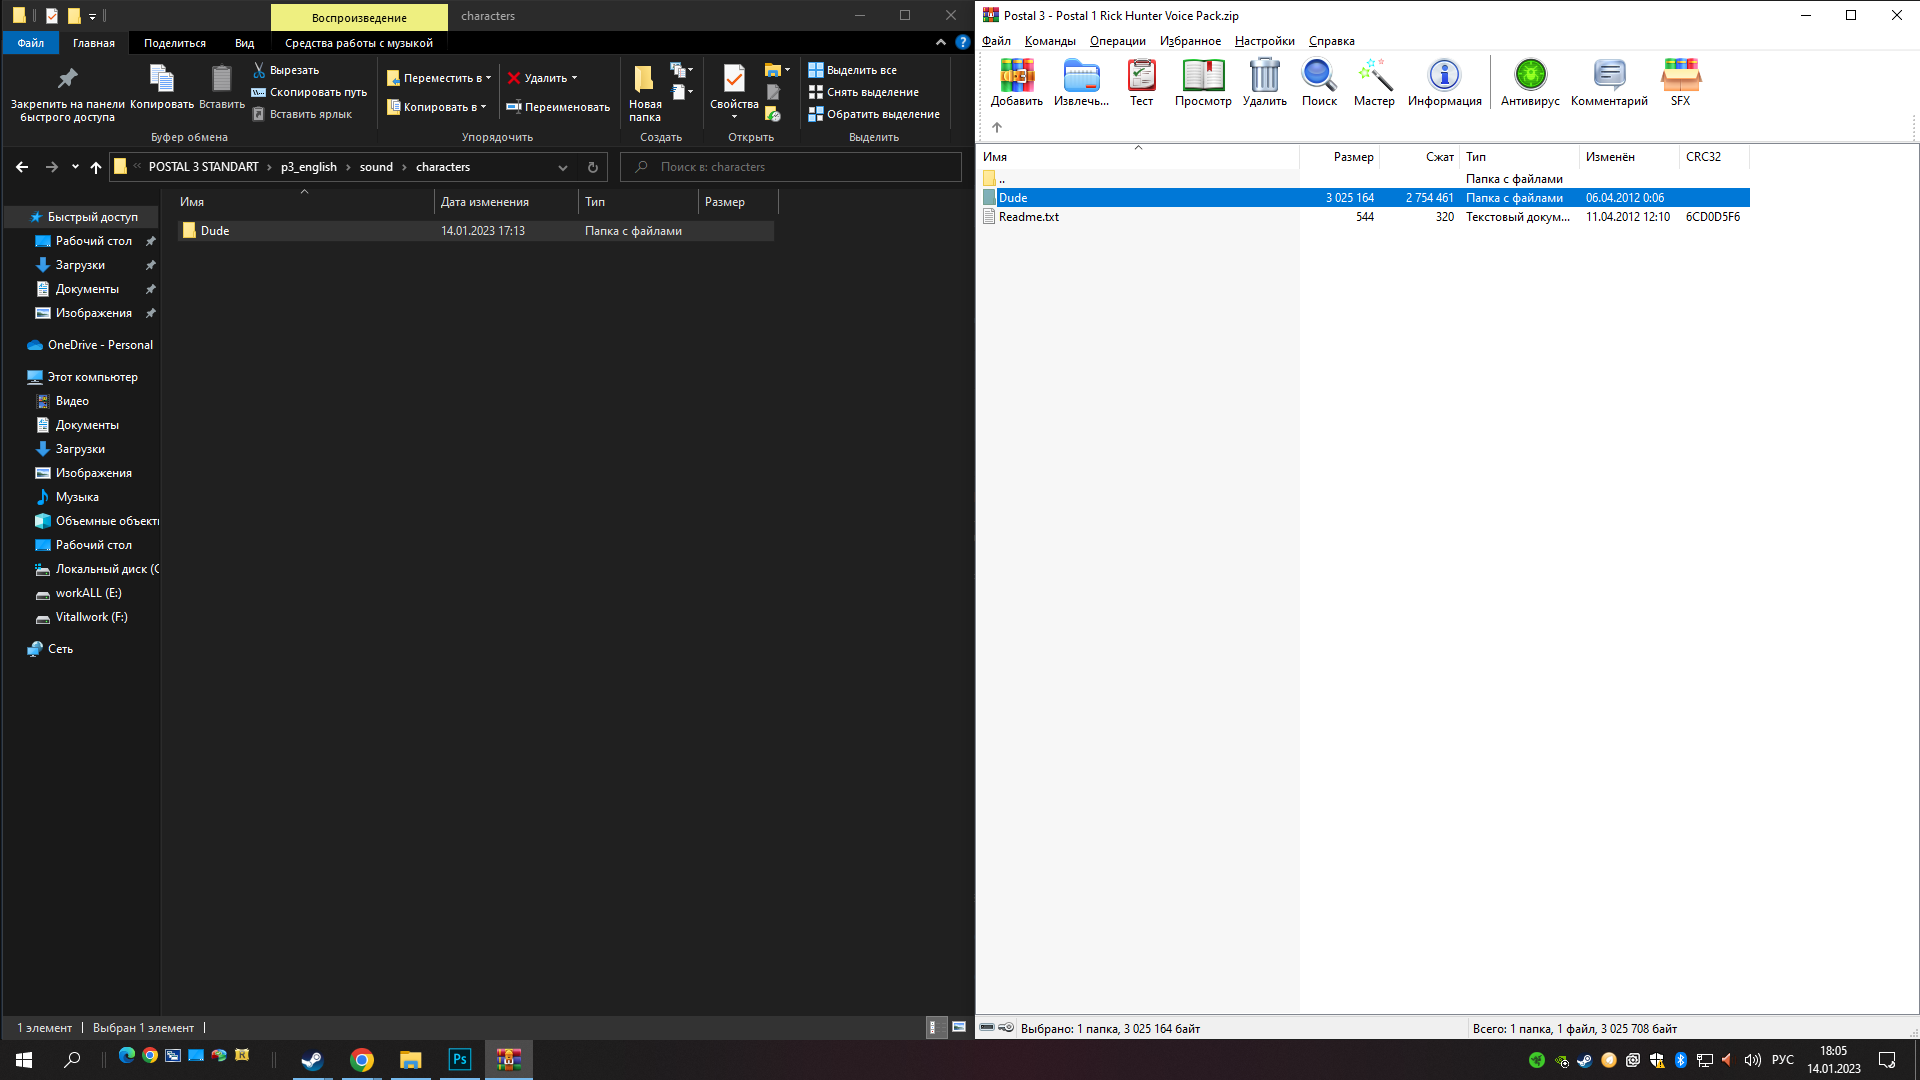Expand the Move to (Переместить в) dropdown
Image resolution: width=1920 pixels, height=1080 pixels.
coord(440,78)
